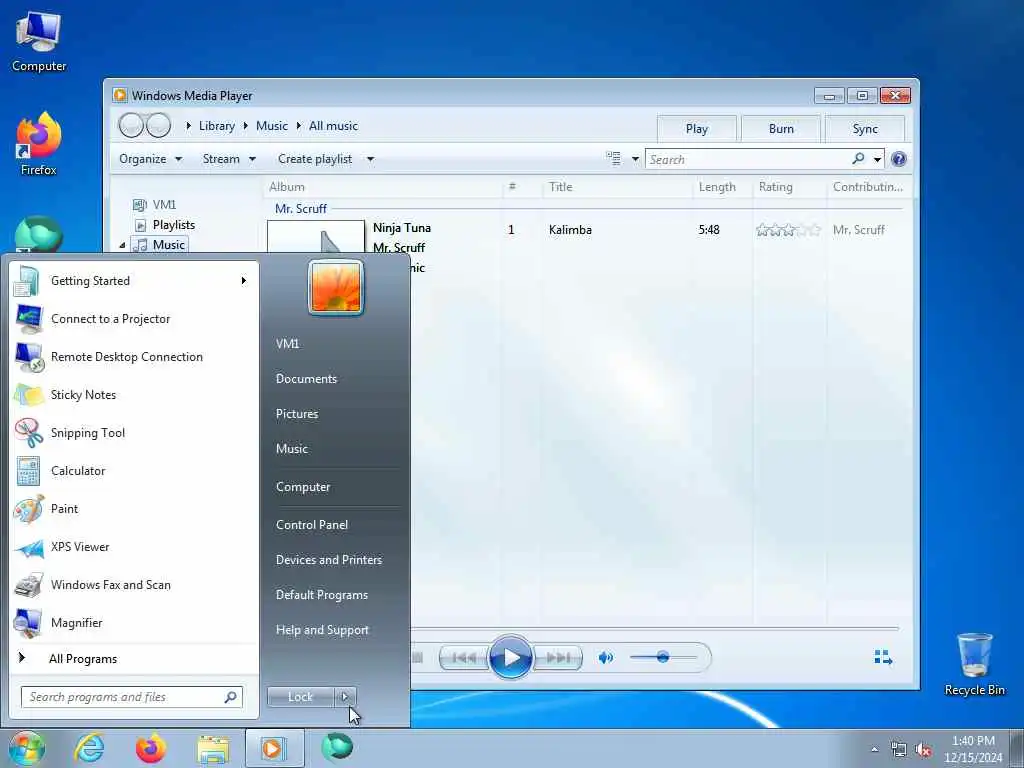Screen dimensions: 1024x768
Task: Rate Kalimba using the star rating
Action: (788, 230)
